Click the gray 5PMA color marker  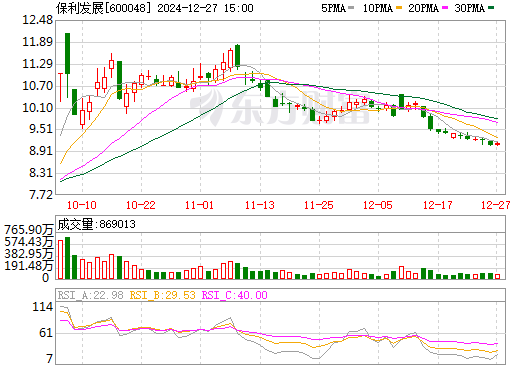tap(351, 8)
